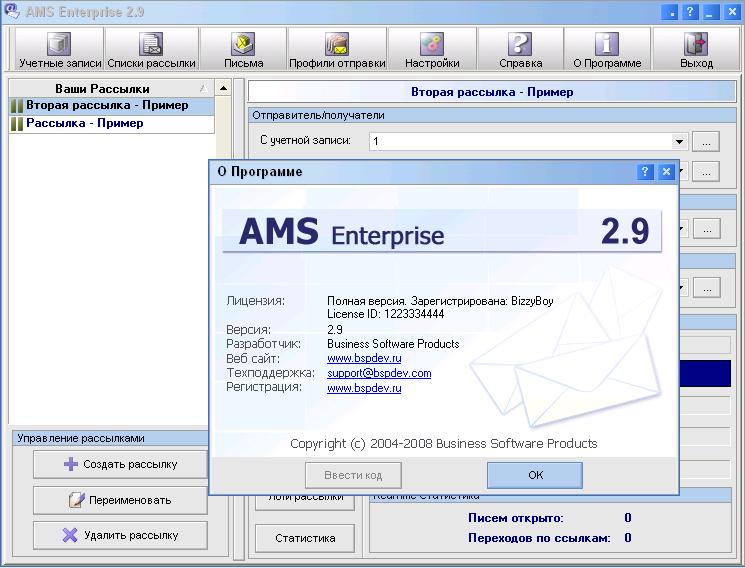The width and height of the screenshot is (745, 568).
Task: Open the www.bspdev.ru Веб сайт link
Action: [x=364, y=358]
